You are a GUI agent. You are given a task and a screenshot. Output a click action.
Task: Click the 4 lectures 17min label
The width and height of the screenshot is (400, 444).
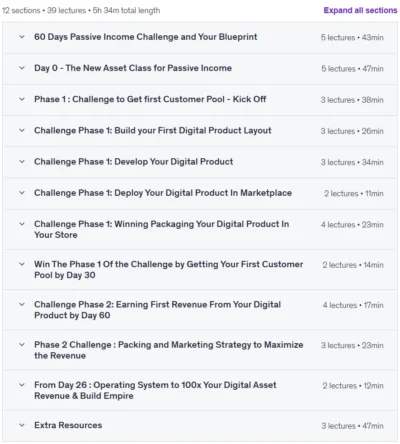353,305
